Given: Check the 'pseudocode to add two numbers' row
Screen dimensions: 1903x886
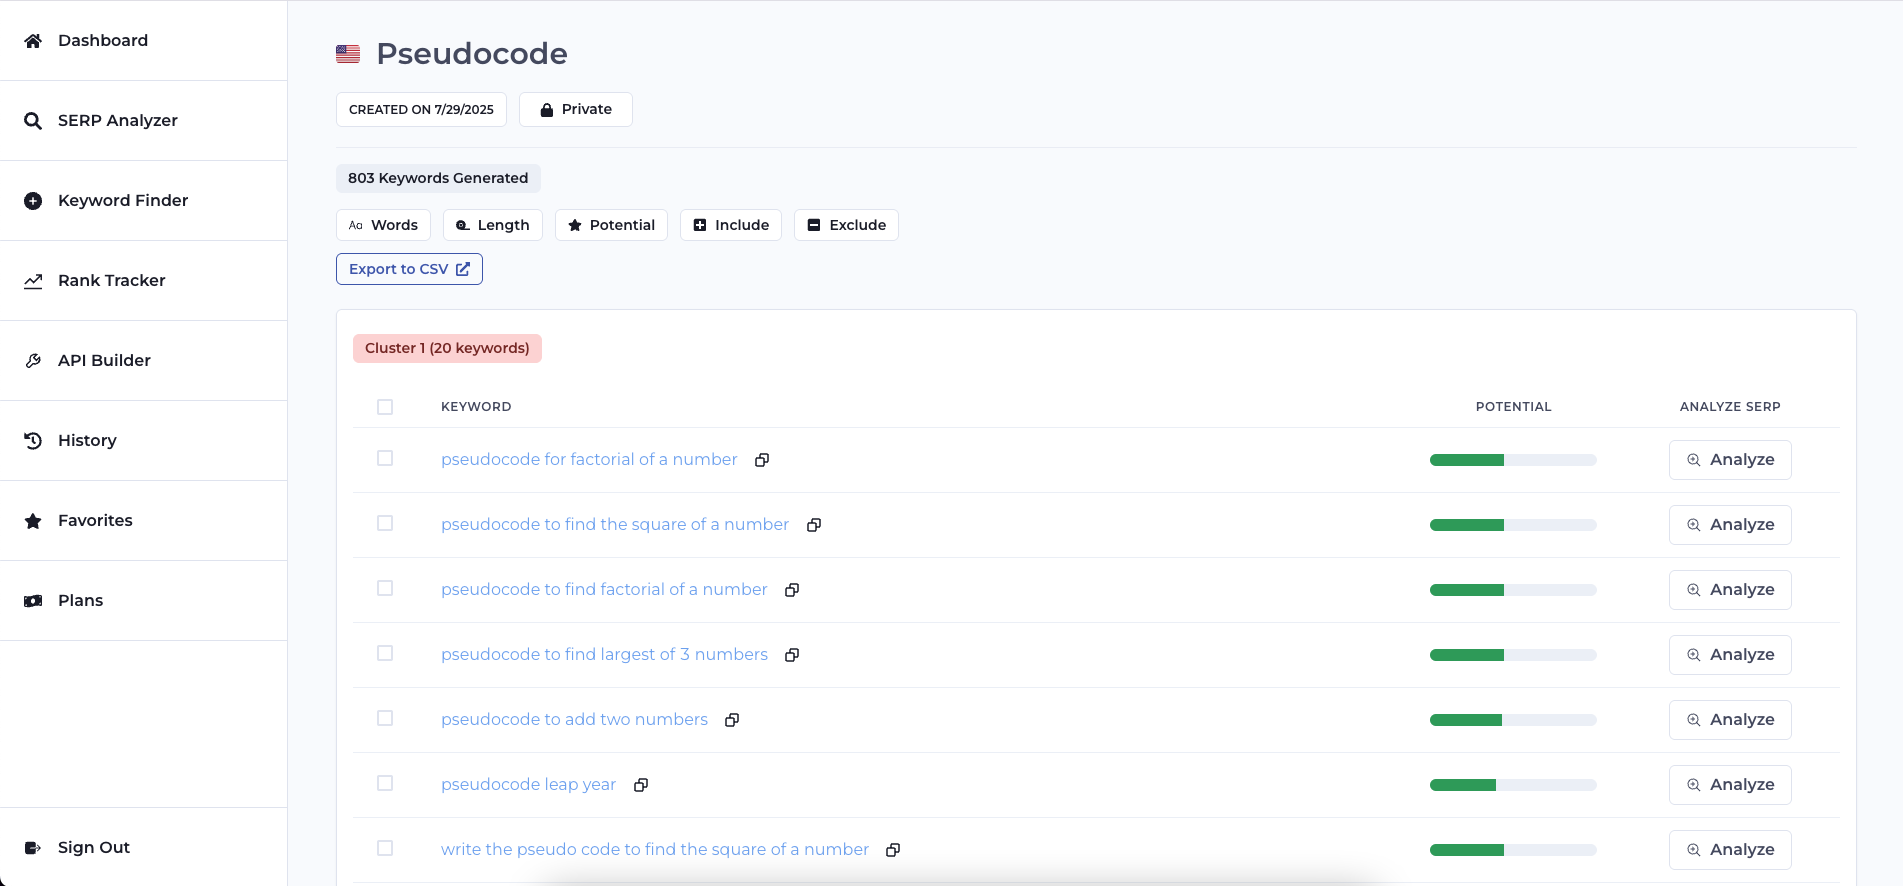Looking at the screenshot, I should 385,718.
